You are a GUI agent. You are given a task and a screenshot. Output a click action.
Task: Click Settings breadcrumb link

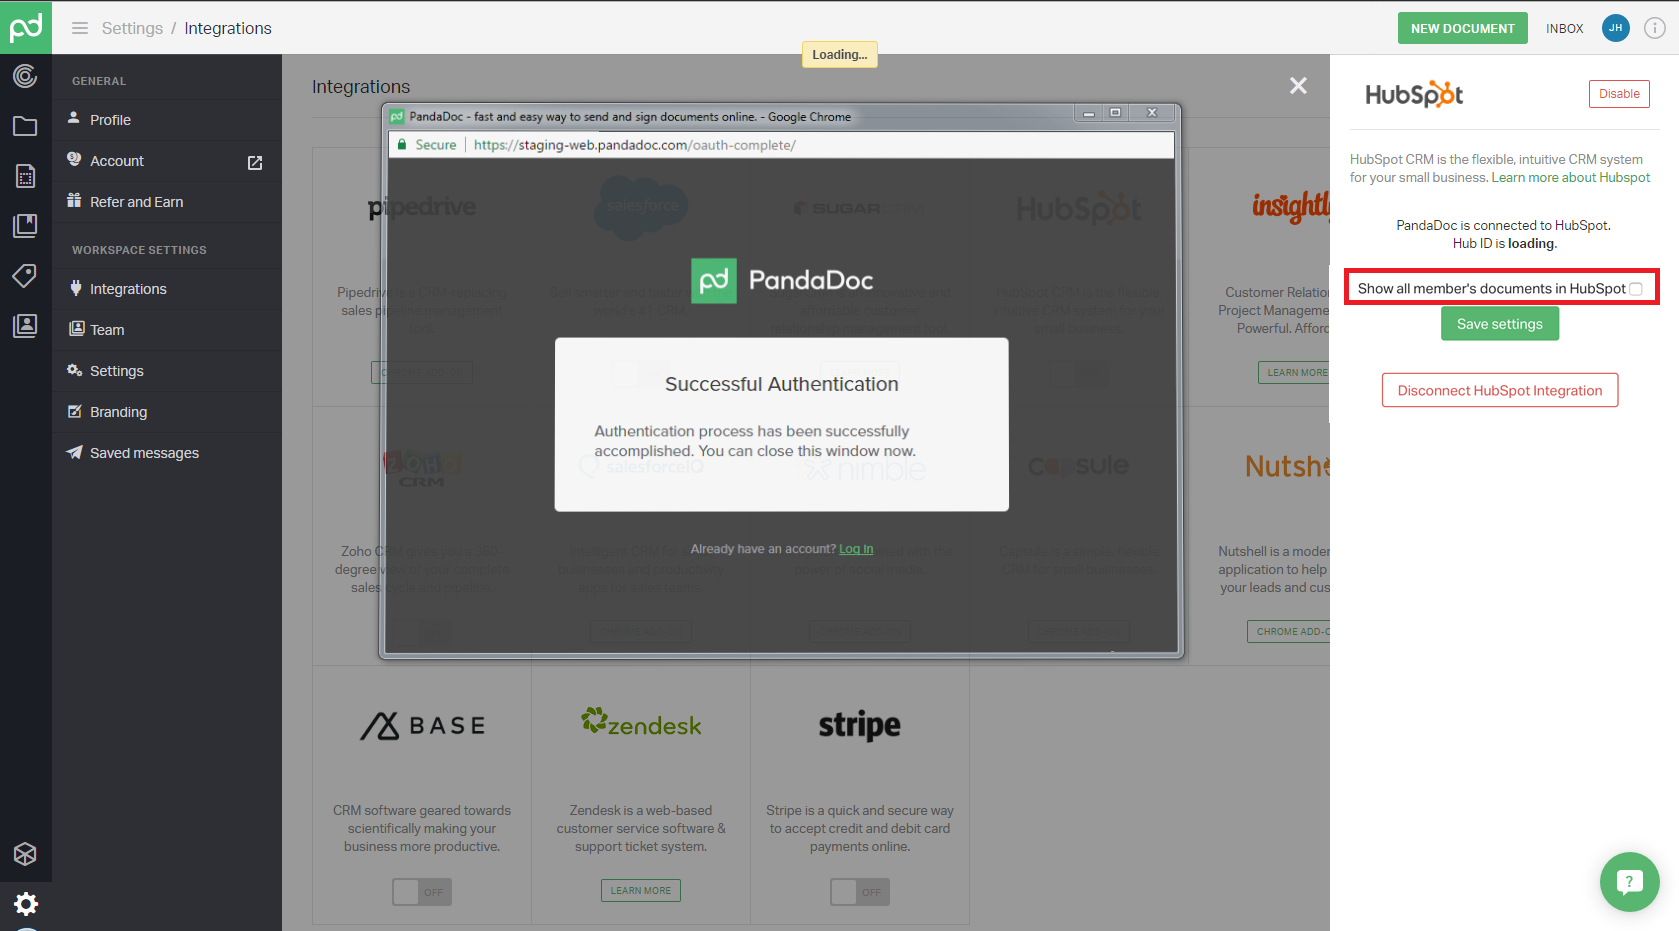[x=132, y=28]
